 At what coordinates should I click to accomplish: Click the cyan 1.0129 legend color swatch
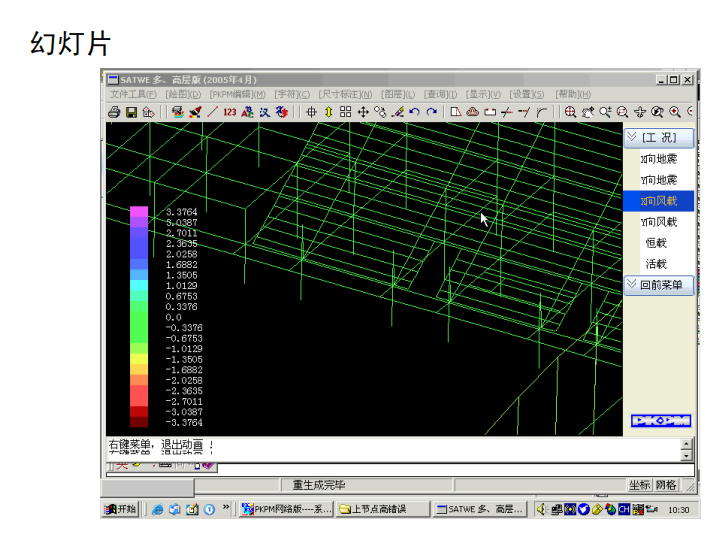click(x=139, y=285)
